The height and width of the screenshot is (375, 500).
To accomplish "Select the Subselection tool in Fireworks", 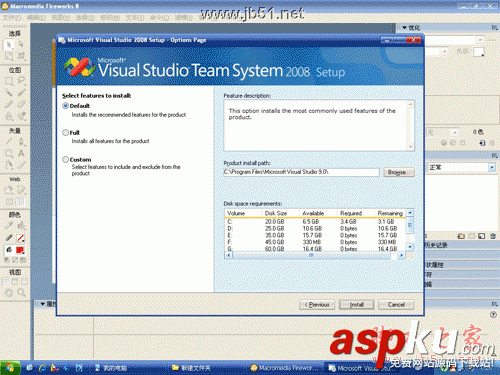I will coord(21,44).
